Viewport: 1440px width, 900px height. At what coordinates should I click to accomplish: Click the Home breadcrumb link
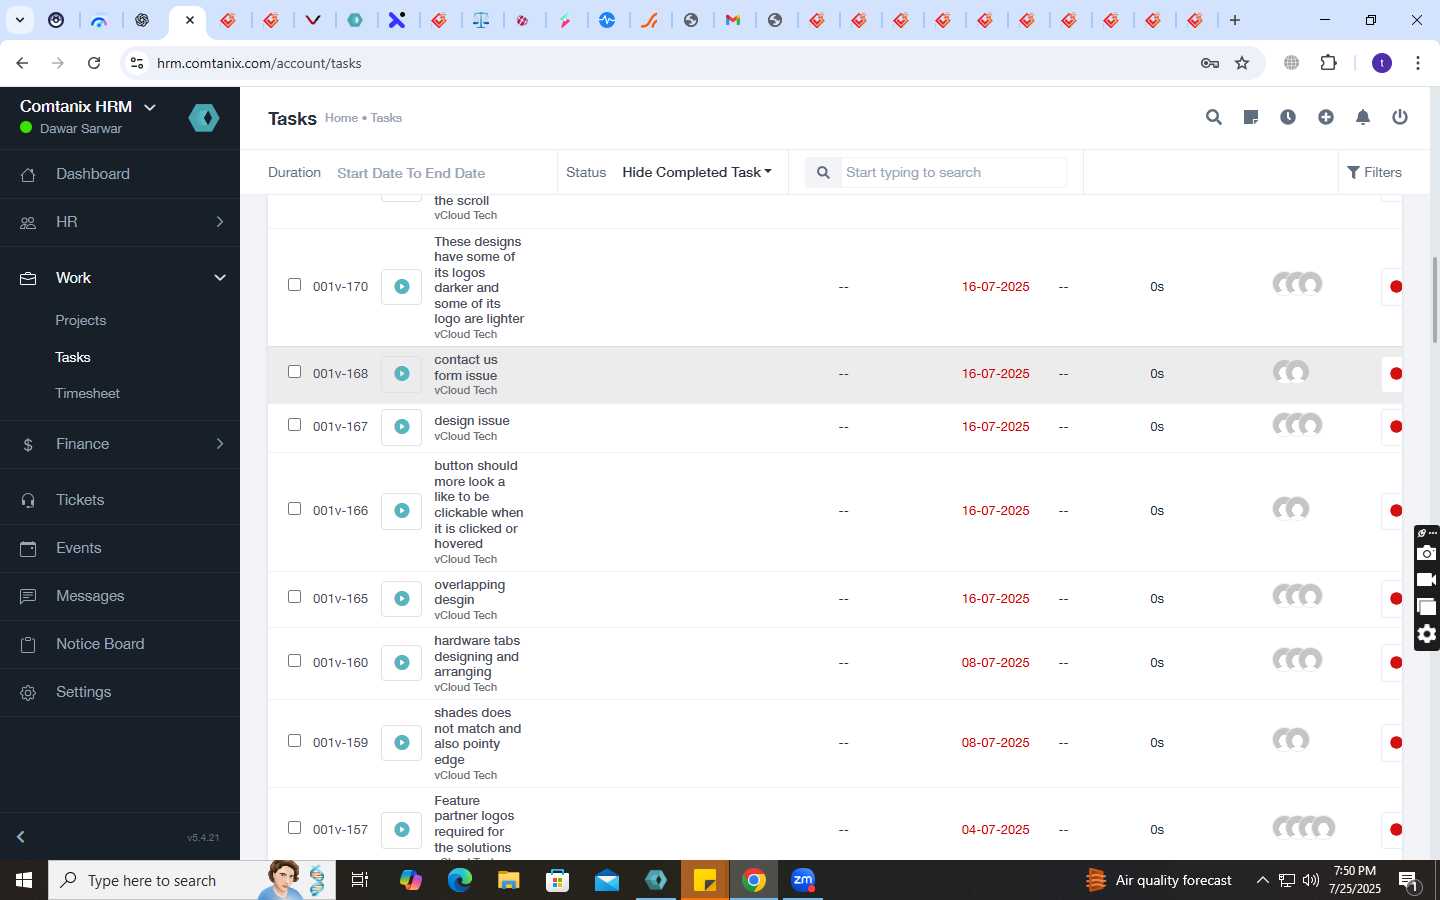pos(341,118)
